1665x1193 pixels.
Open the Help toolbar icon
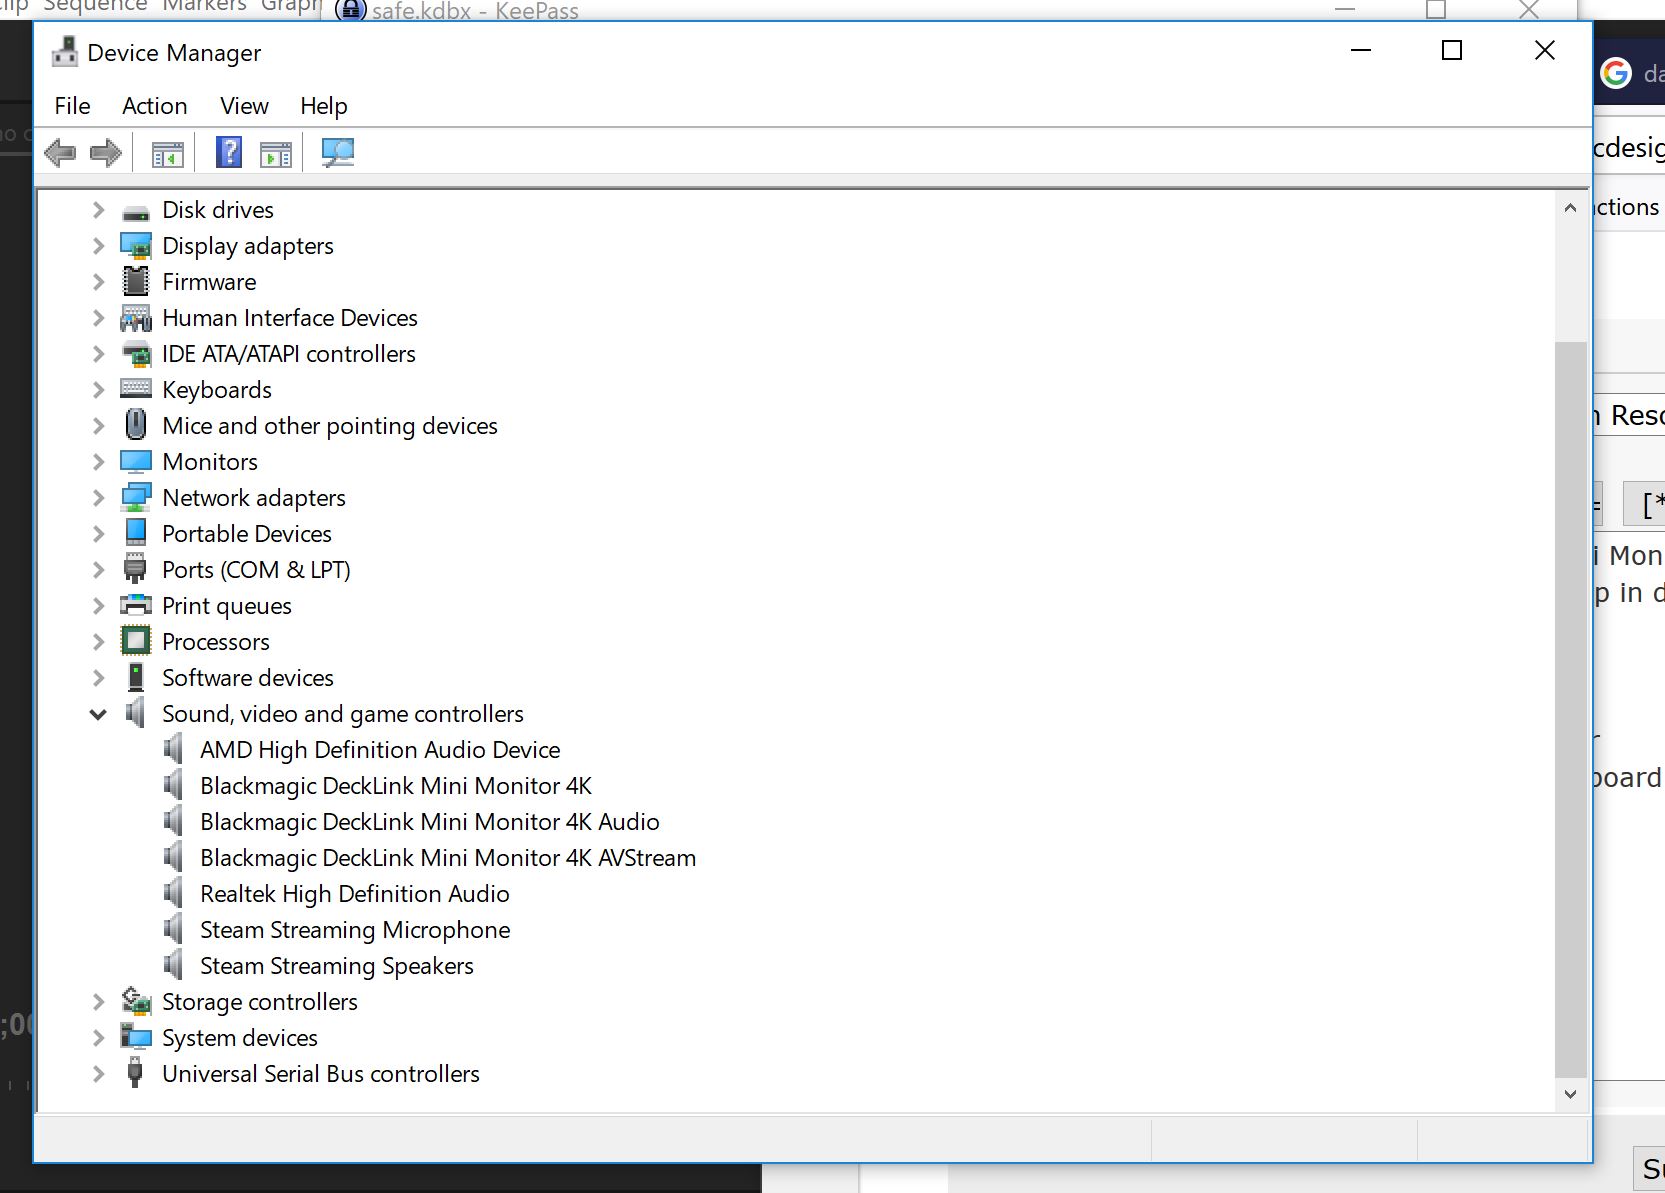[229, 153]
